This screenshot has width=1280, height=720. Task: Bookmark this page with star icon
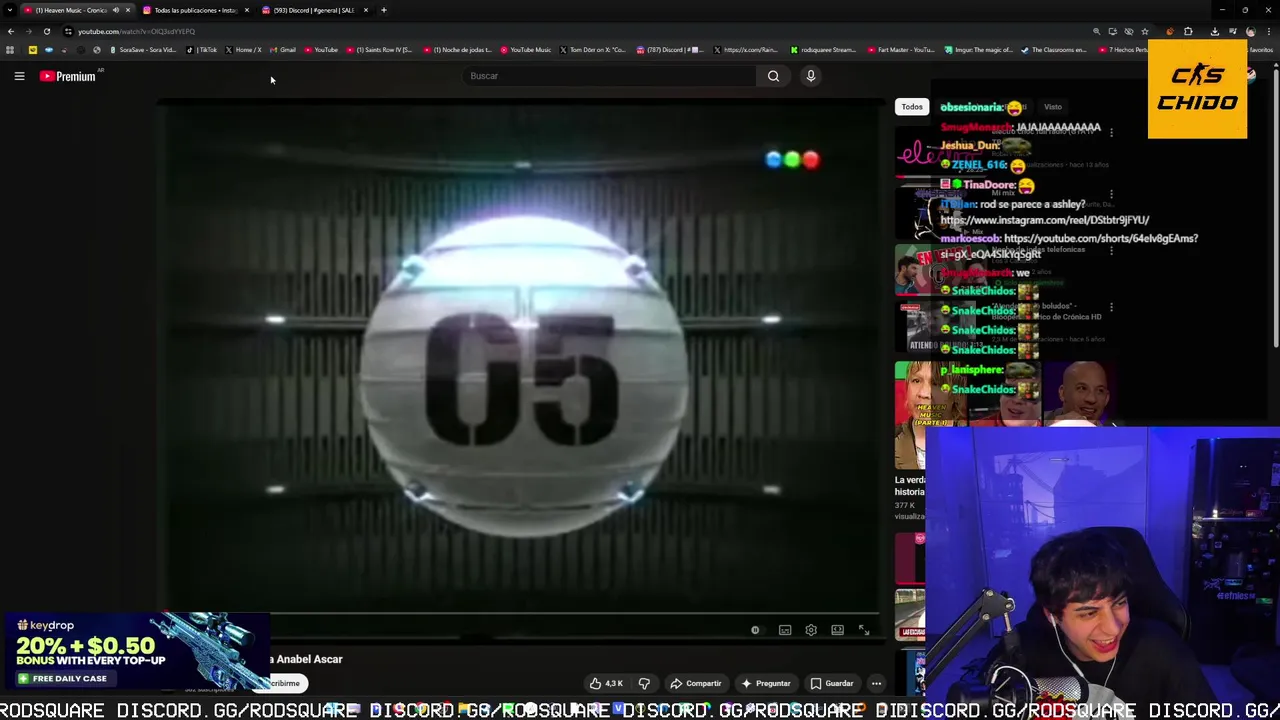pyautogui.click(x=1145, y=31)
